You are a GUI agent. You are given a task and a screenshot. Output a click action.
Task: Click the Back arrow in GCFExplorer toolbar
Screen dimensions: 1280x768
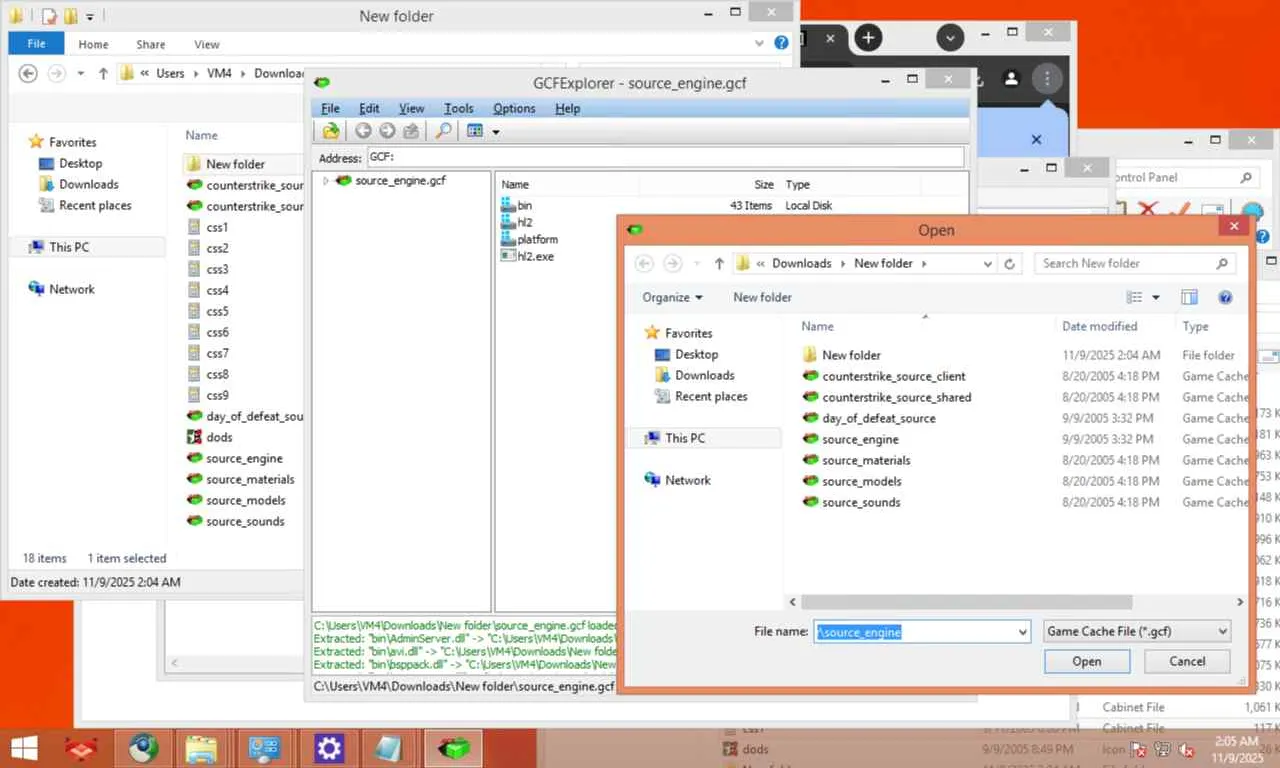363,131
